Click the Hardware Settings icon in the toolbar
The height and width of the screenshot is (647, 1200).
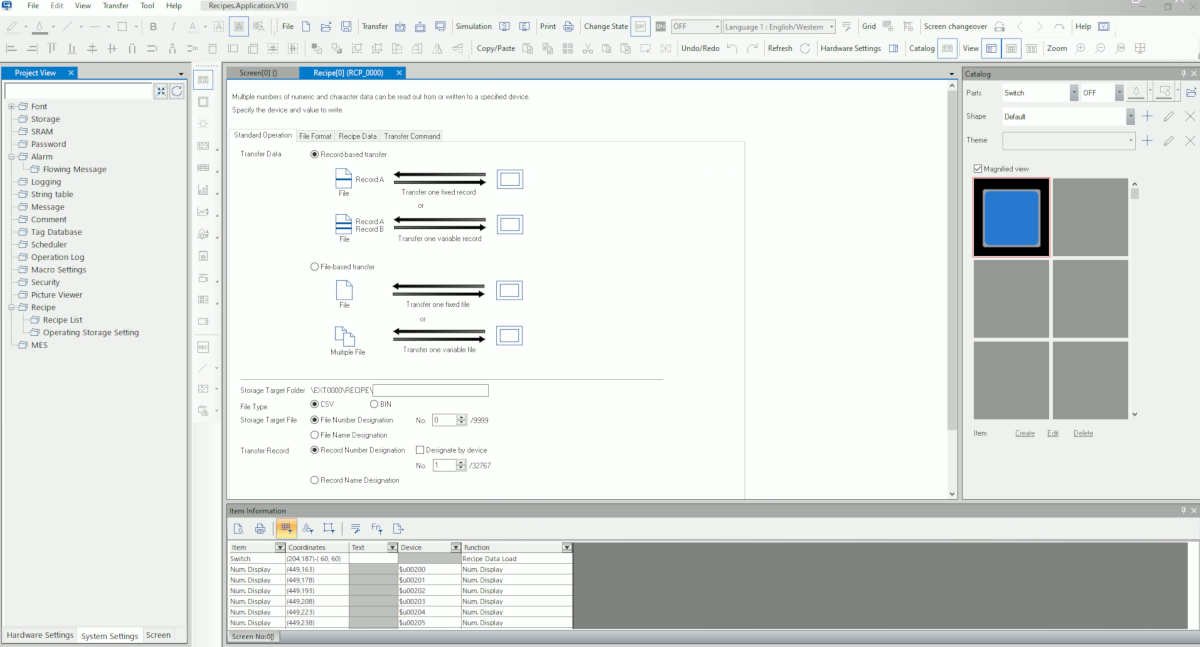pos(895,48)
